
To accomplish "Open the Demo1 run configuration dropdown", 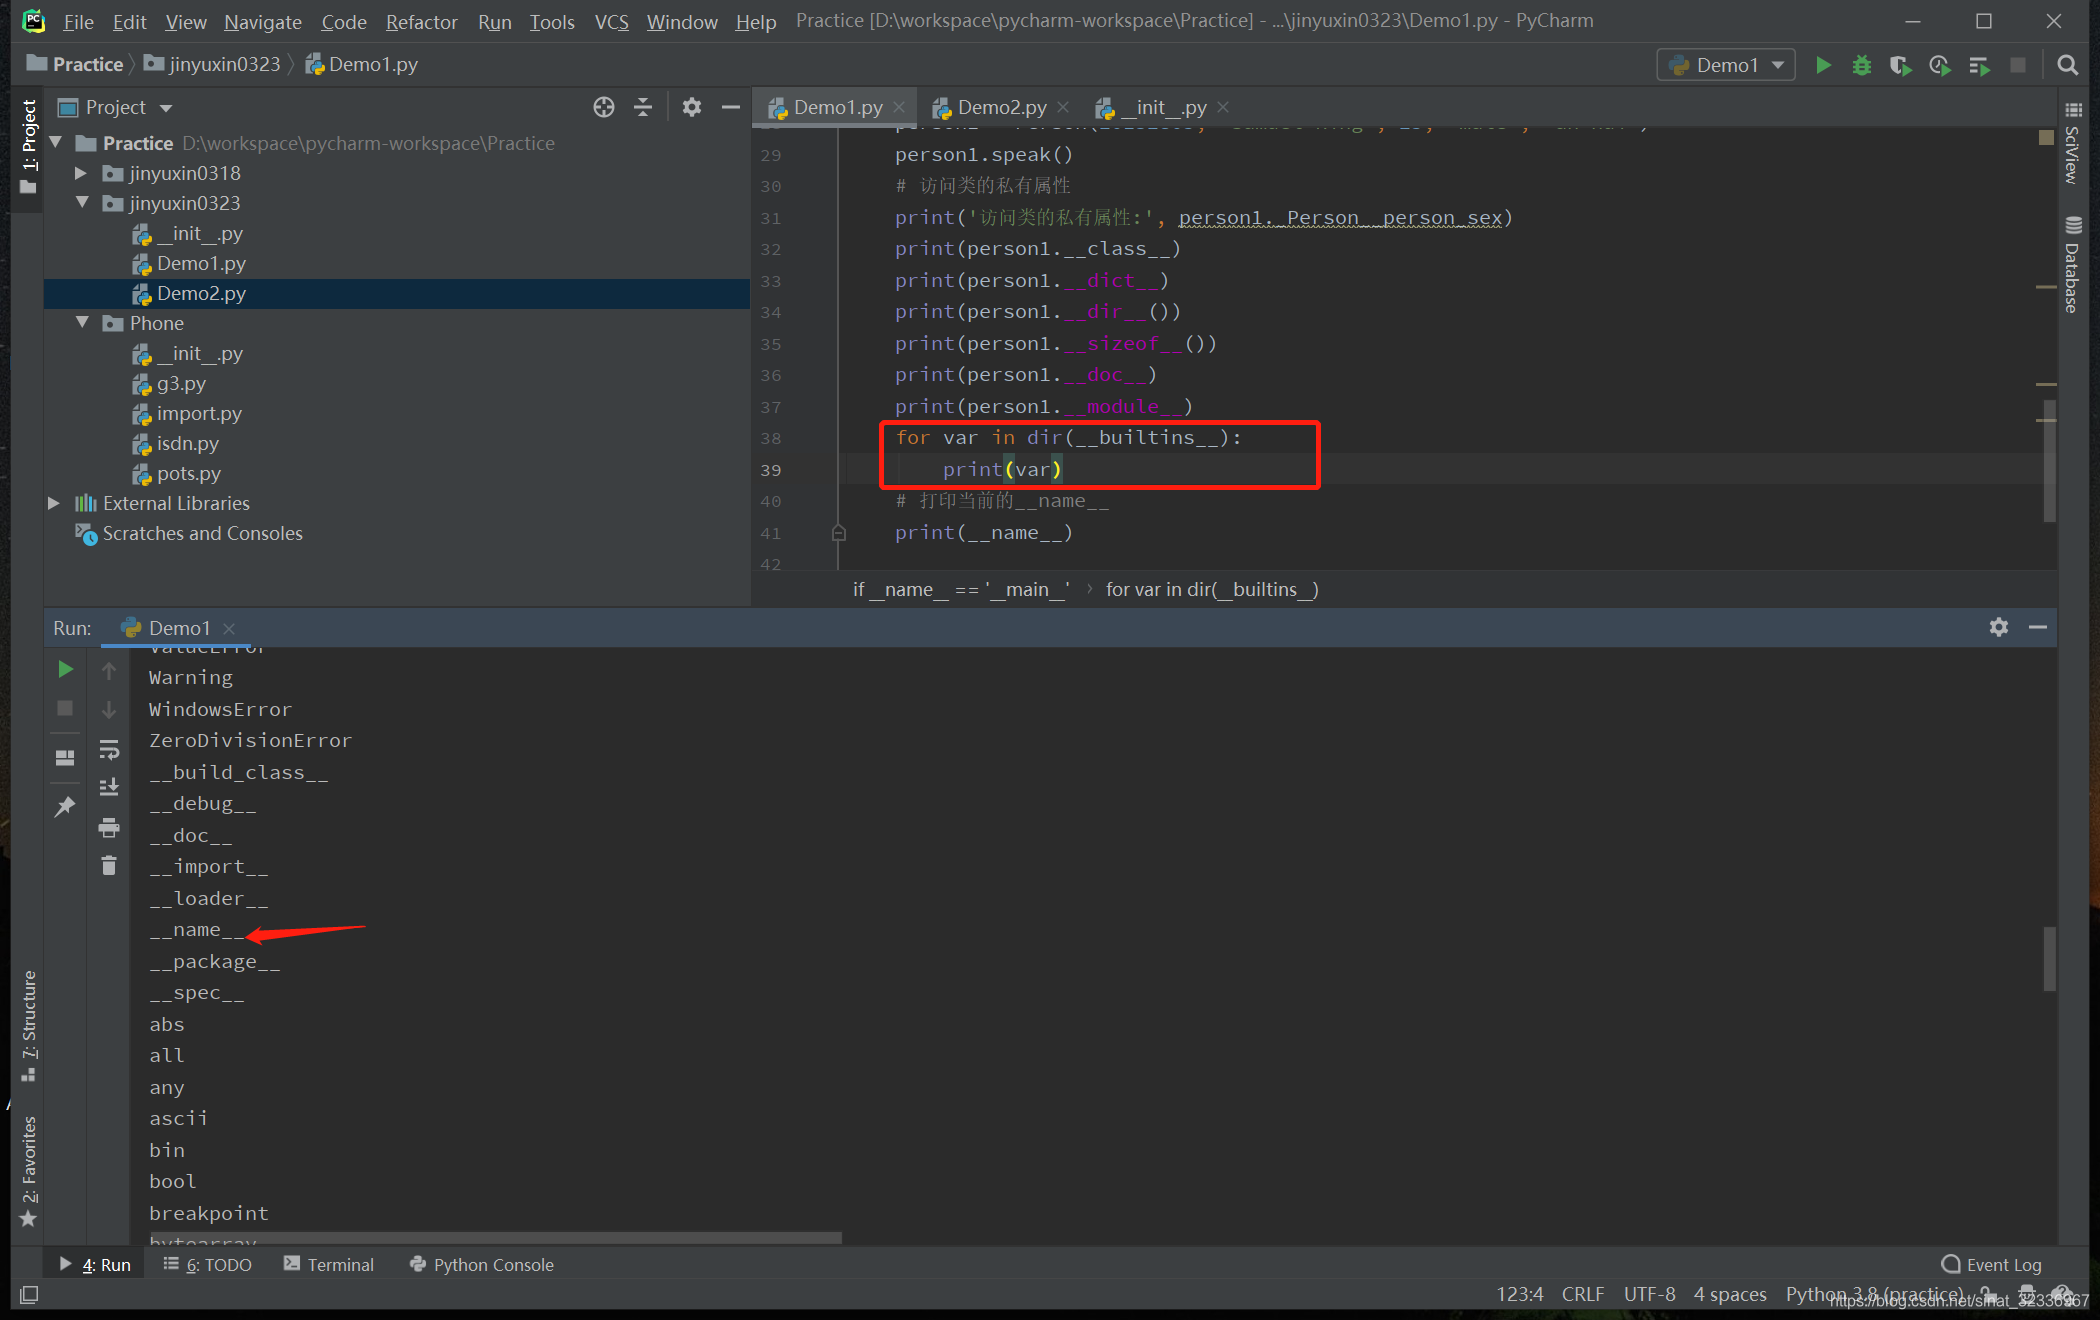I will click(1726, 65).
